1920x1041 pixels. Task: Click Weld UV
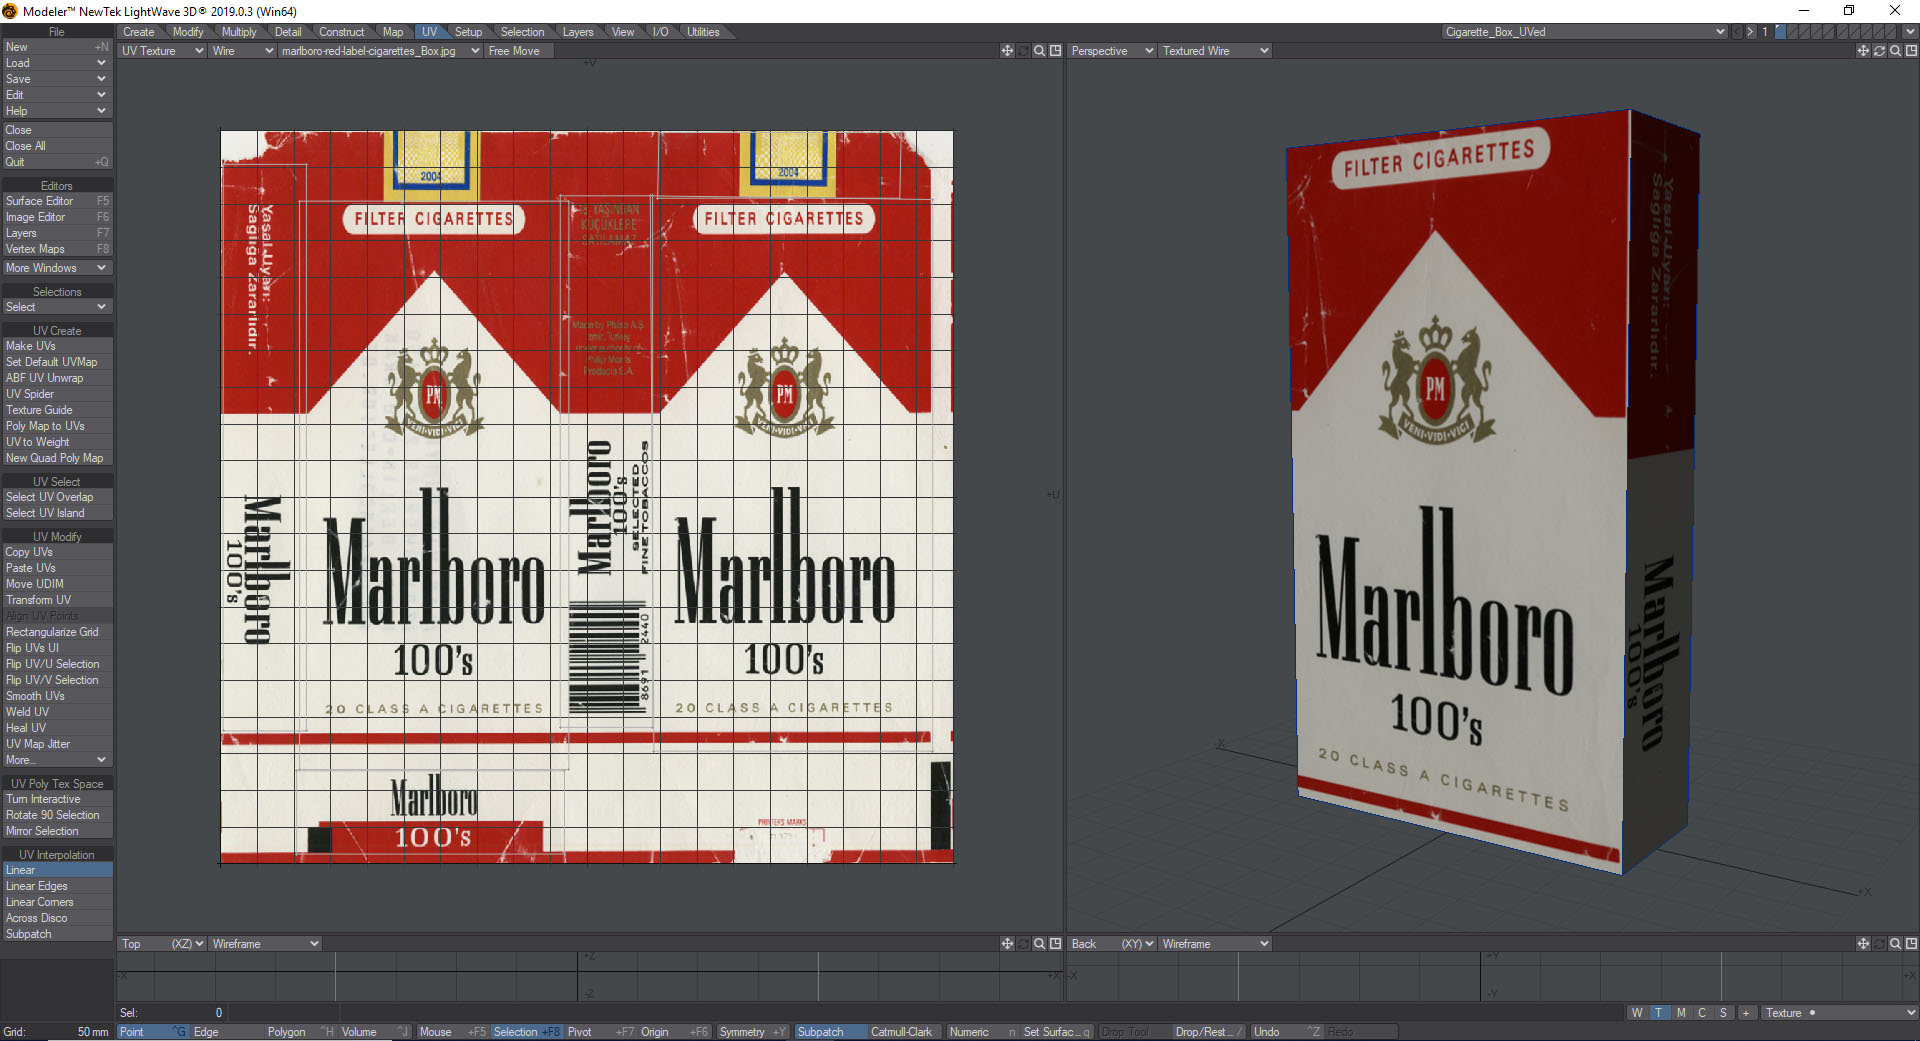(57, 712)
